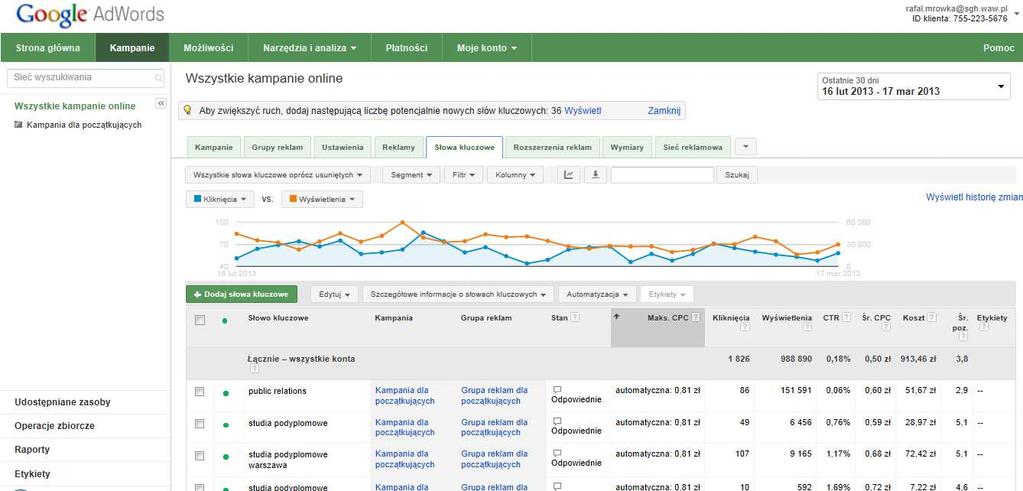Open help icon next to Stan column
The width and height of the screenshot is (1023, 491).
point(575,318)
